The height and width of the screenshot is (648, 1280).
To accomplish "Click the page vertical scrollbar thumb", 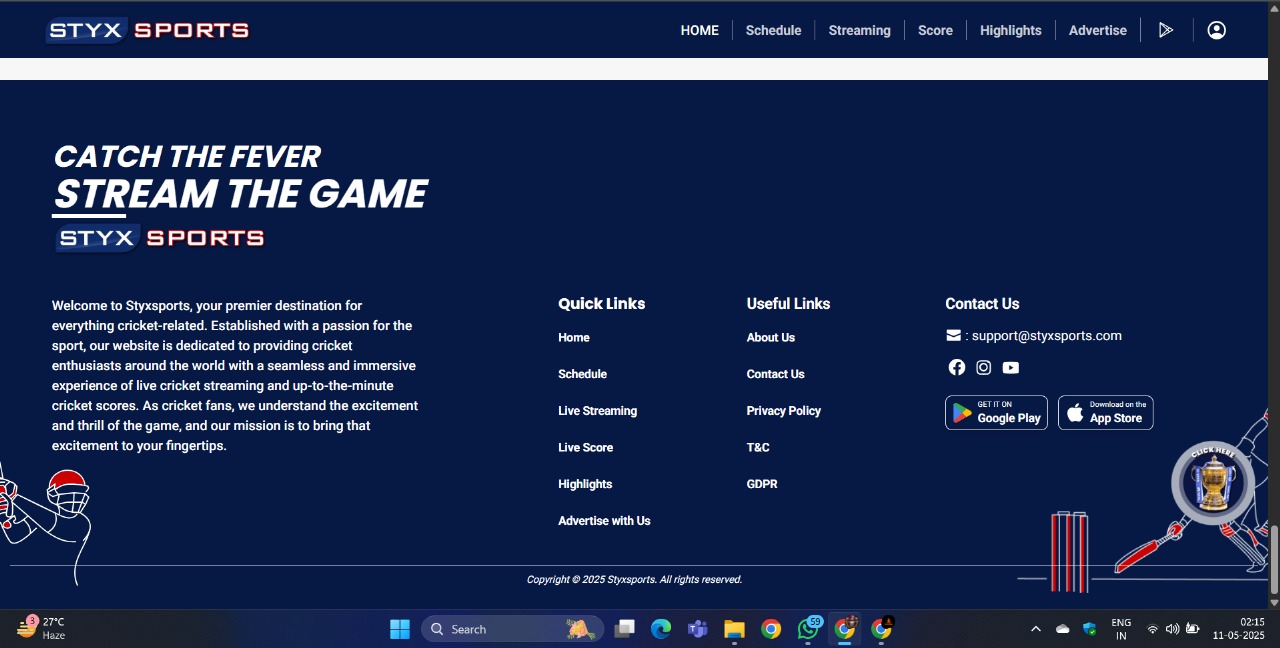I will pyautogui.click(x=1273, y=558).
